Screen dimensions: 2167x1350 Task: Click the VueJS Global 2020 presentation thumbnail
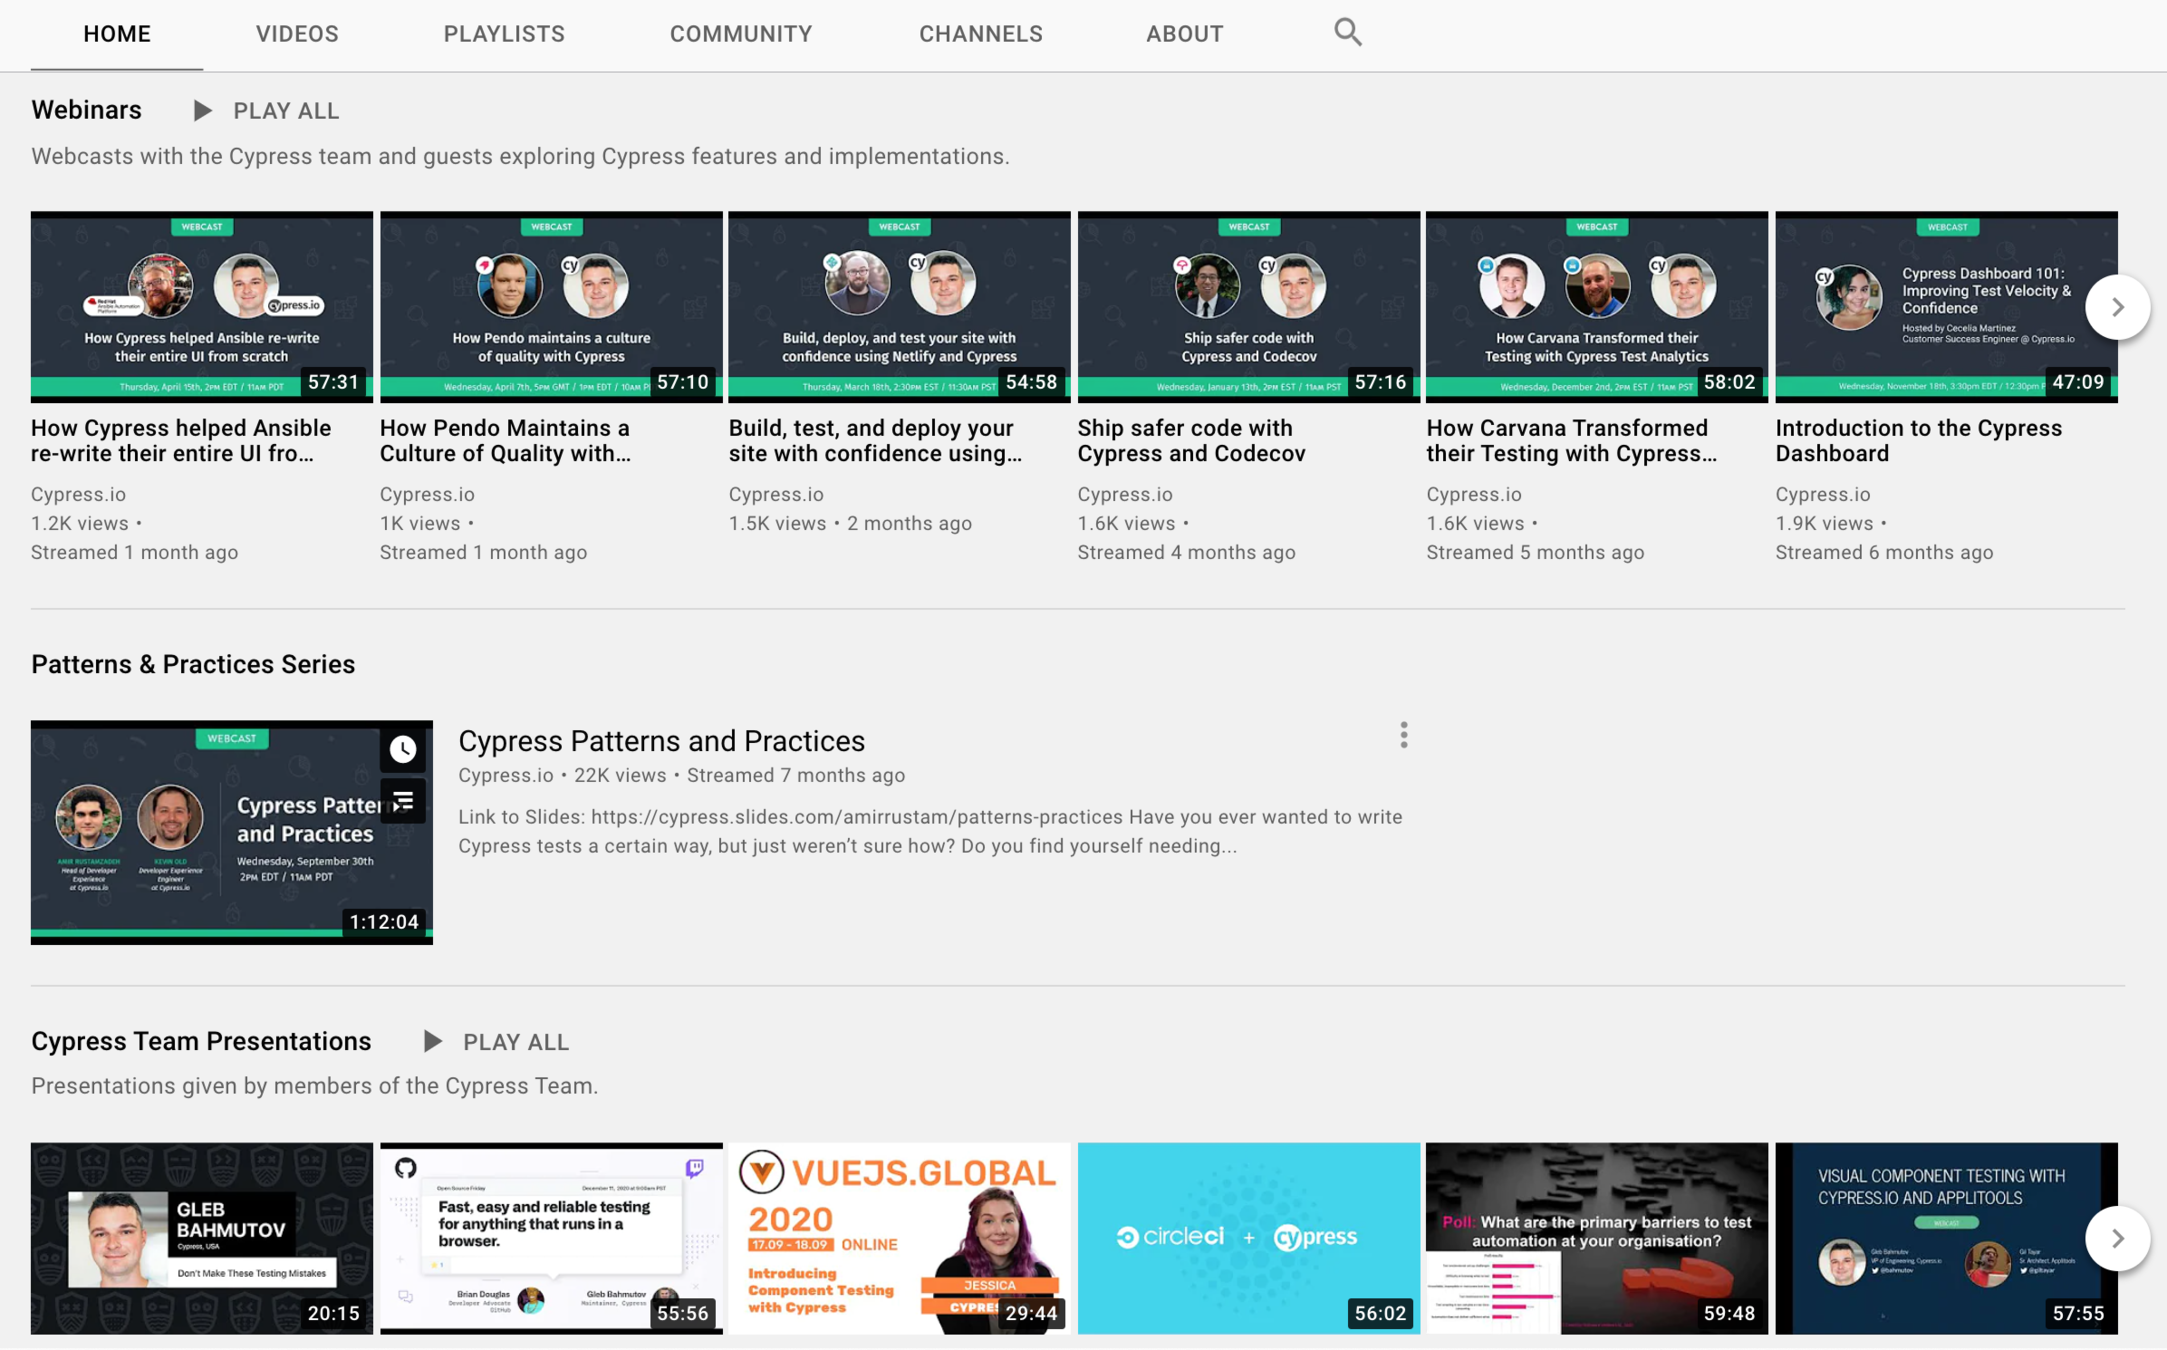tap(898, 1238)
